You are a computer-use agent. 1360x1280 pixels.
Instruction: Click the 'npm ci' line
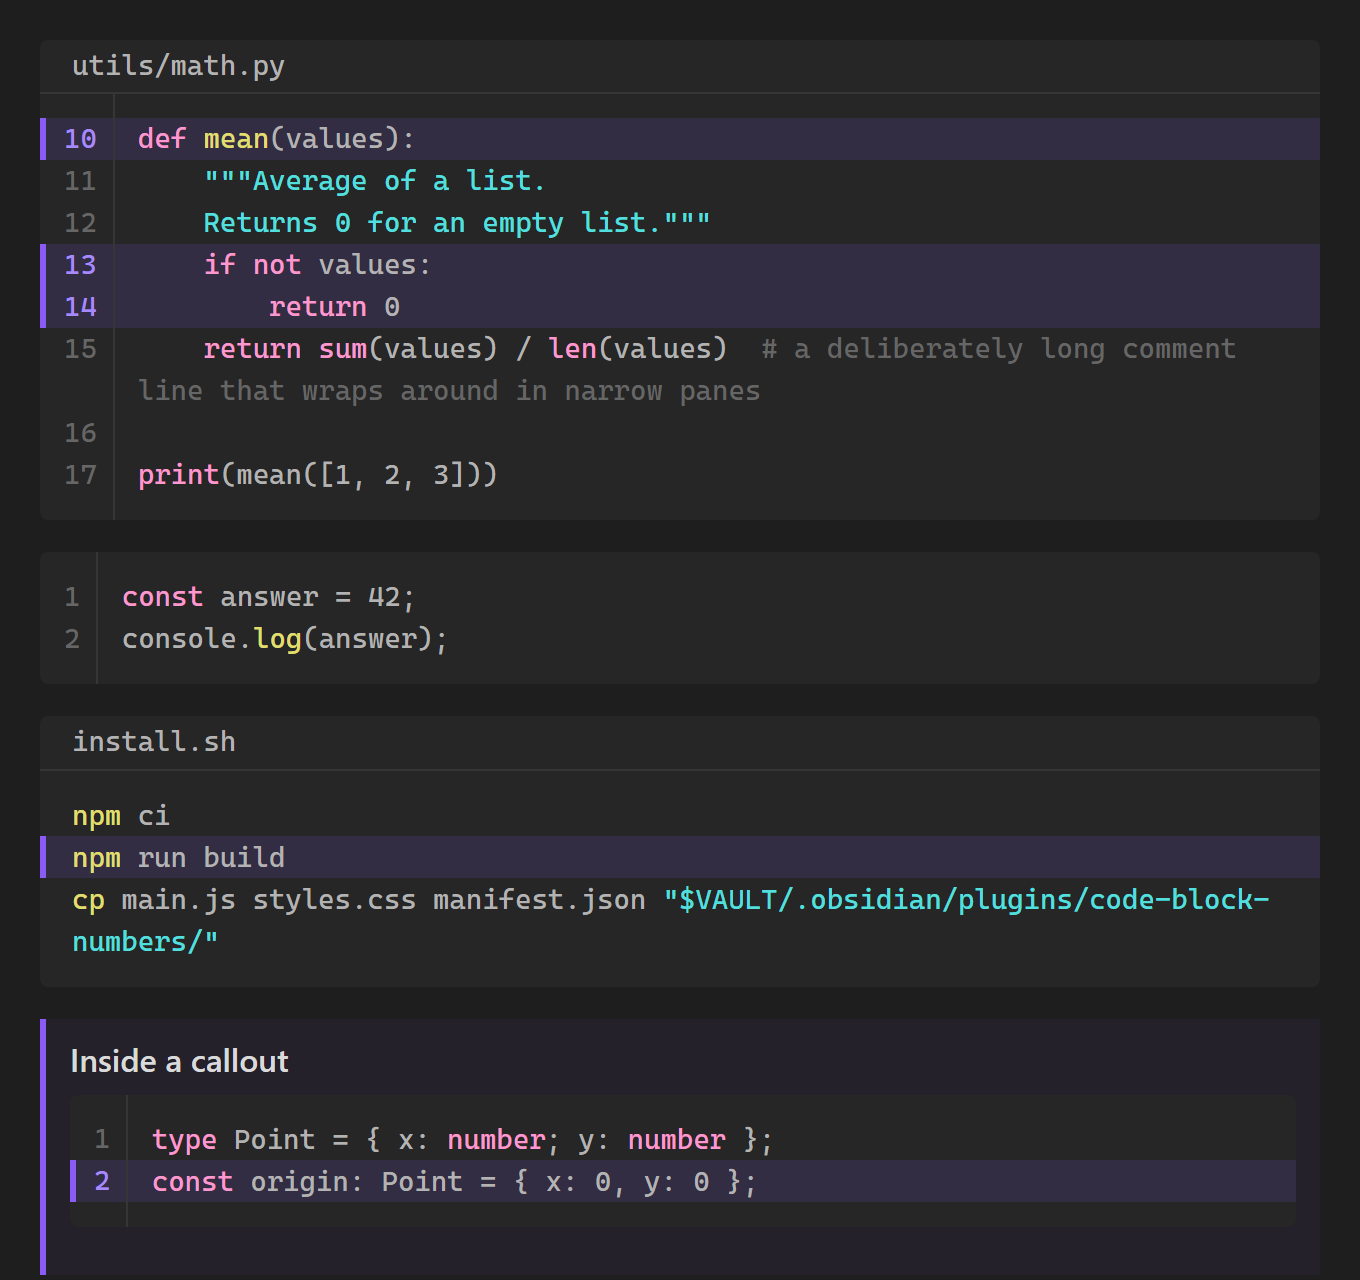(121, 816)
